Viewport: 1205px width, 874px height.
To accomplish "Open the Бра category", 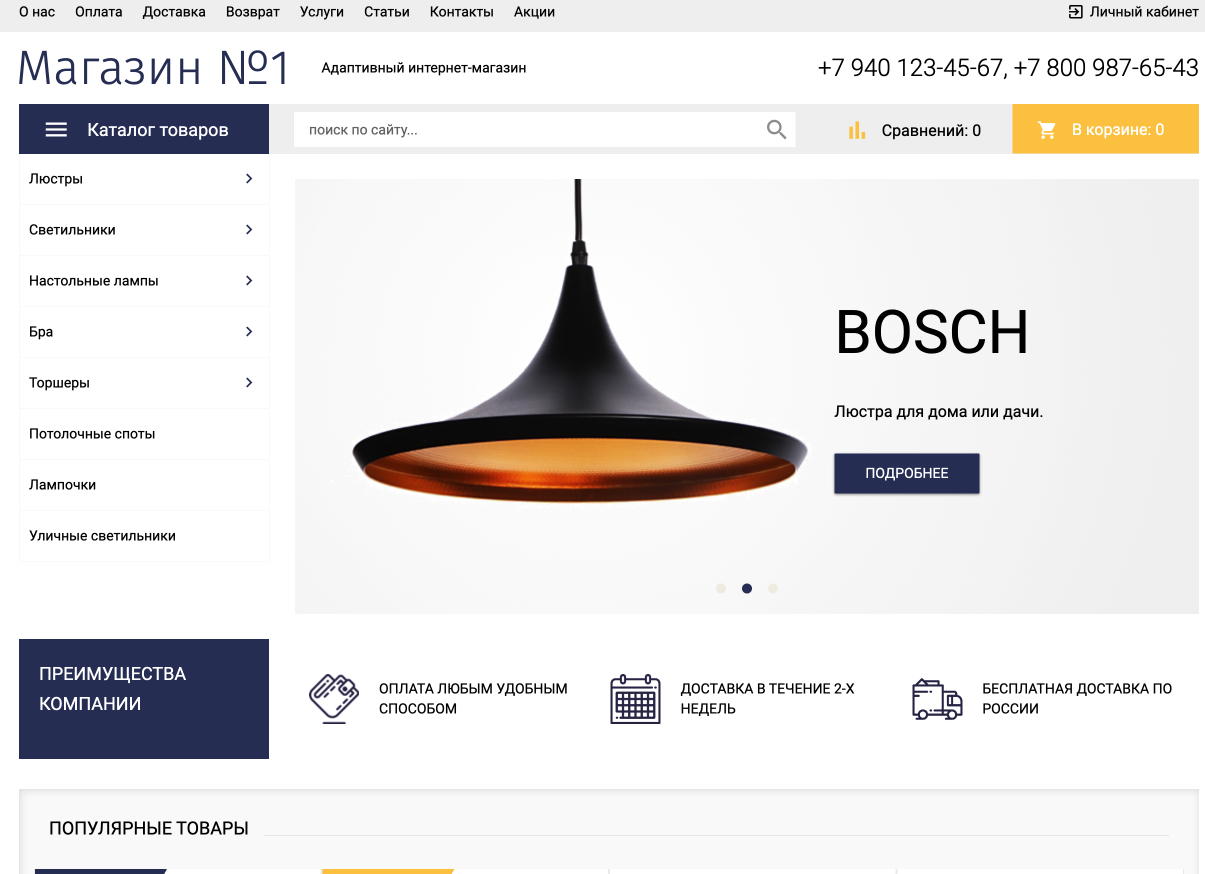I will [144, 332].
